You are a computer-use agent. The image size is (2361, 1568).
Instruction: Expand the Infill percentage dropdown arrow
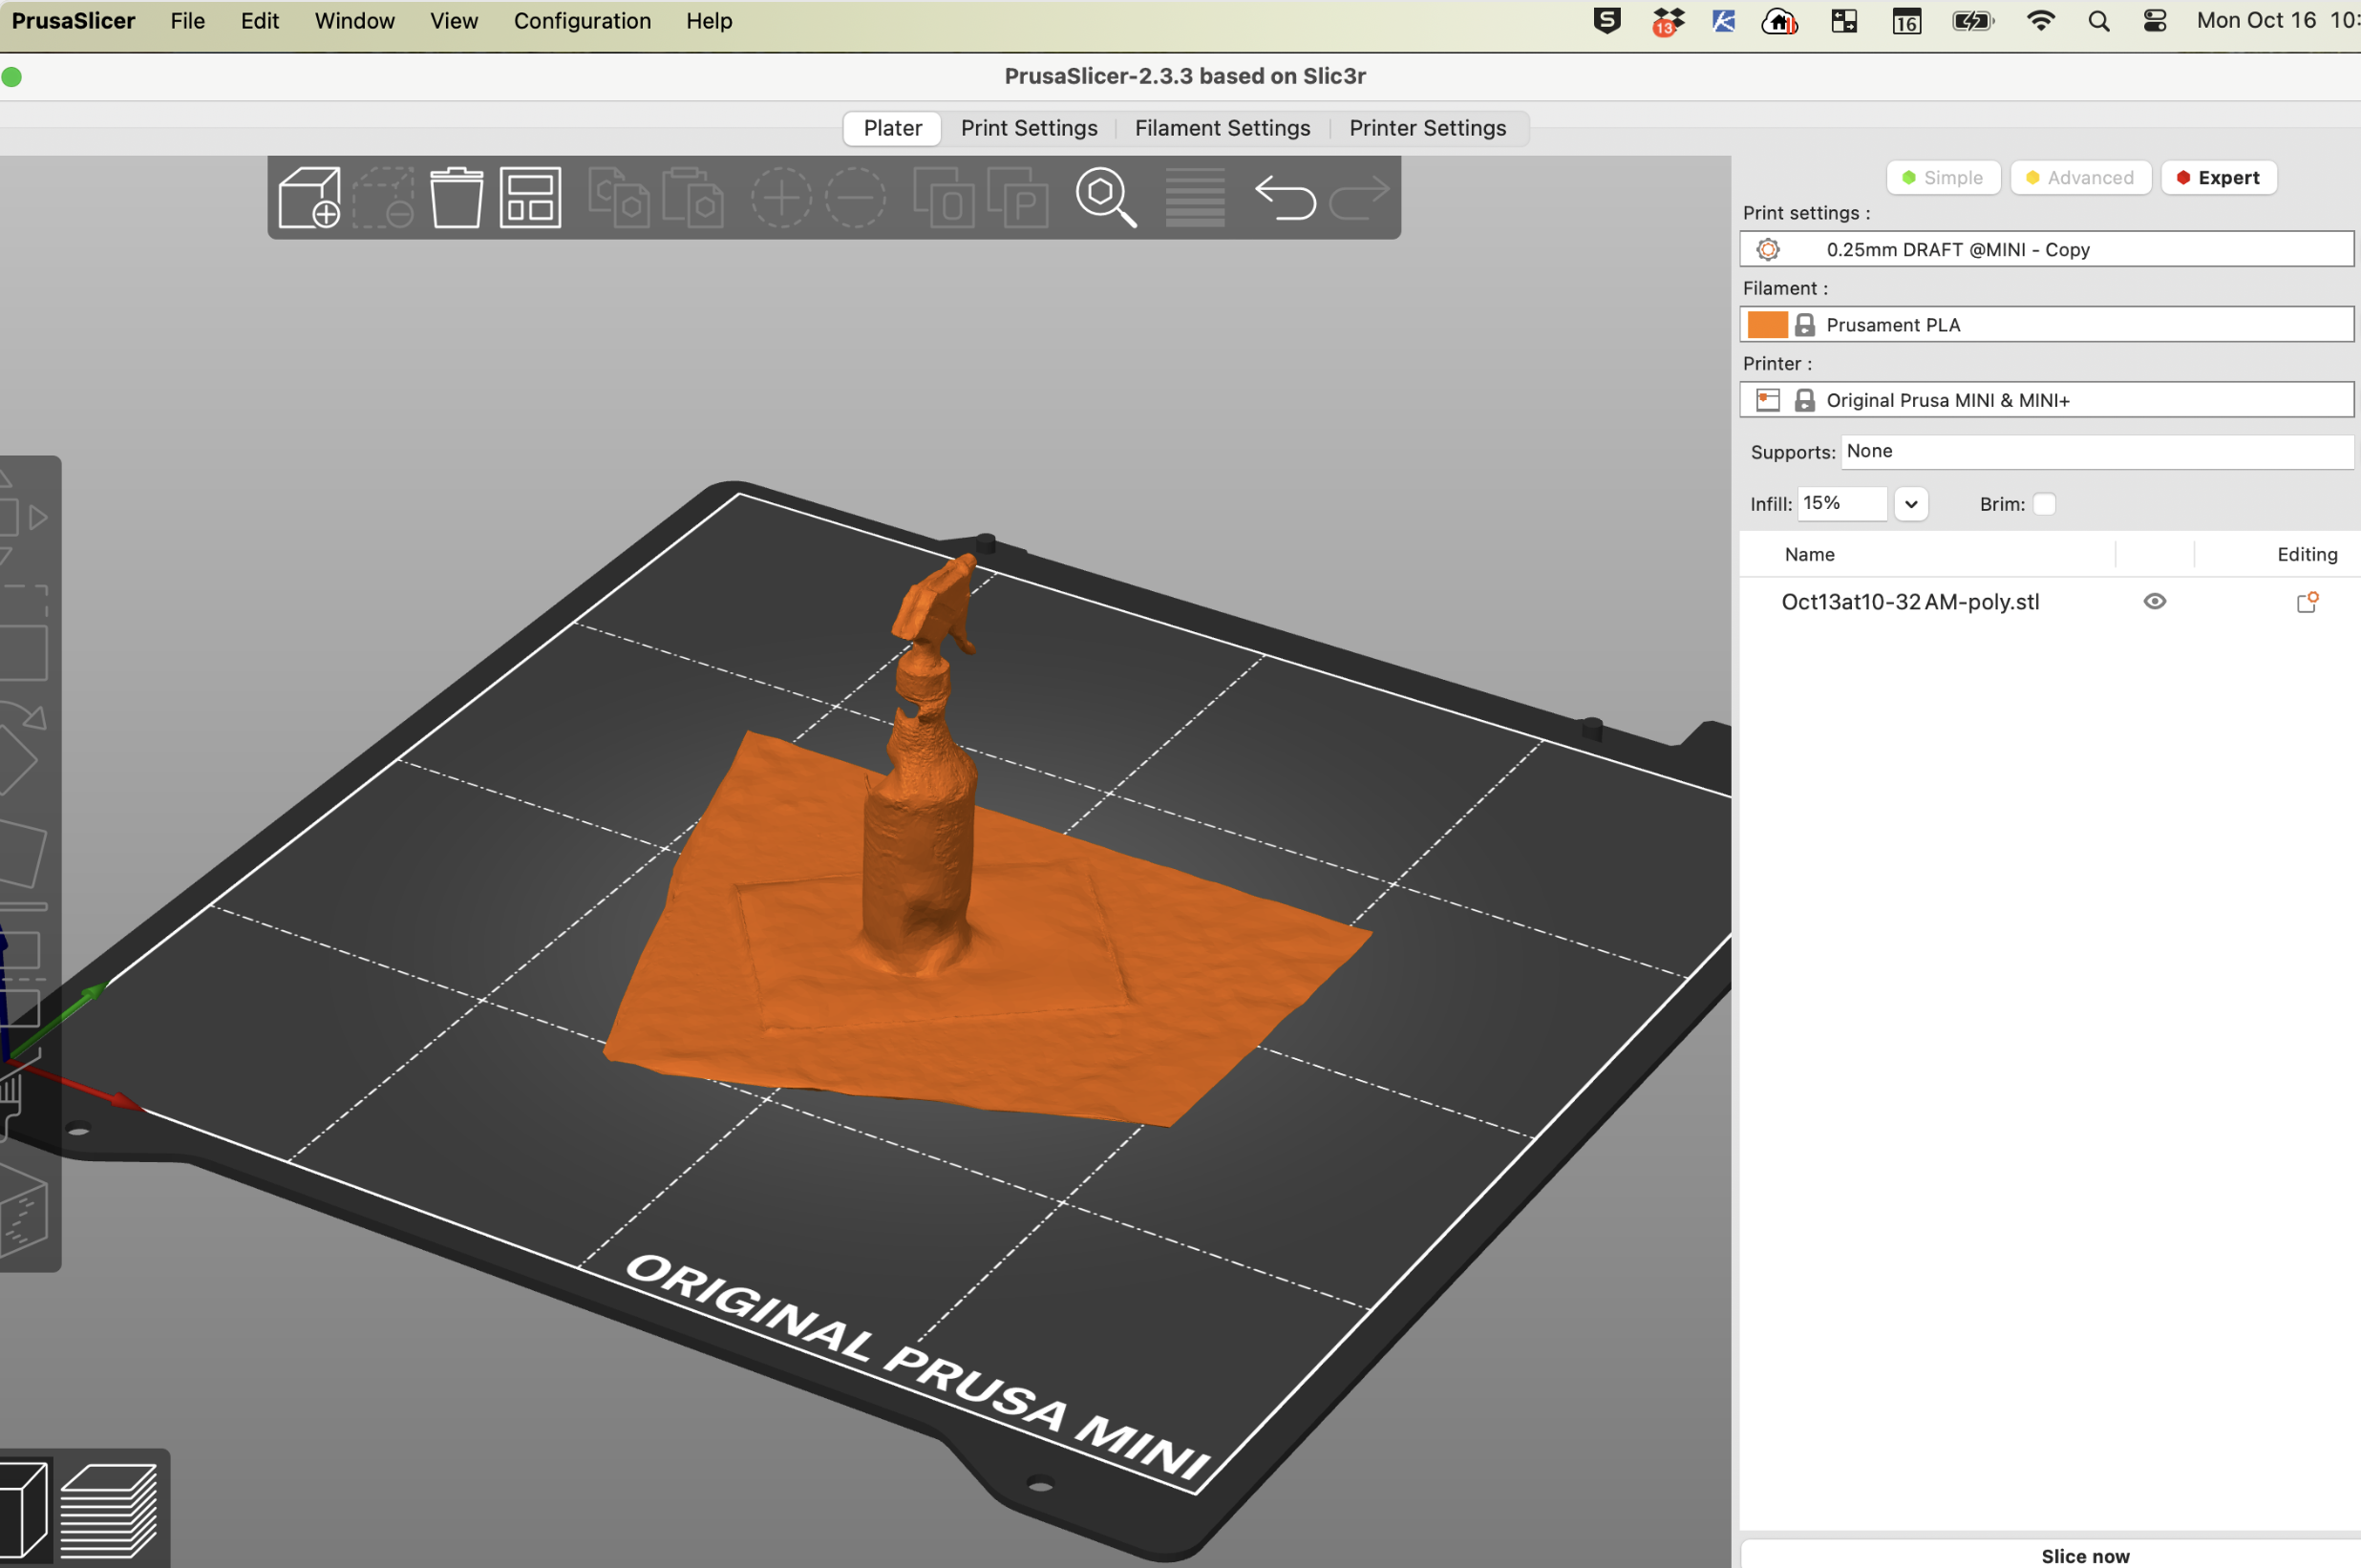coord(1910,504)
